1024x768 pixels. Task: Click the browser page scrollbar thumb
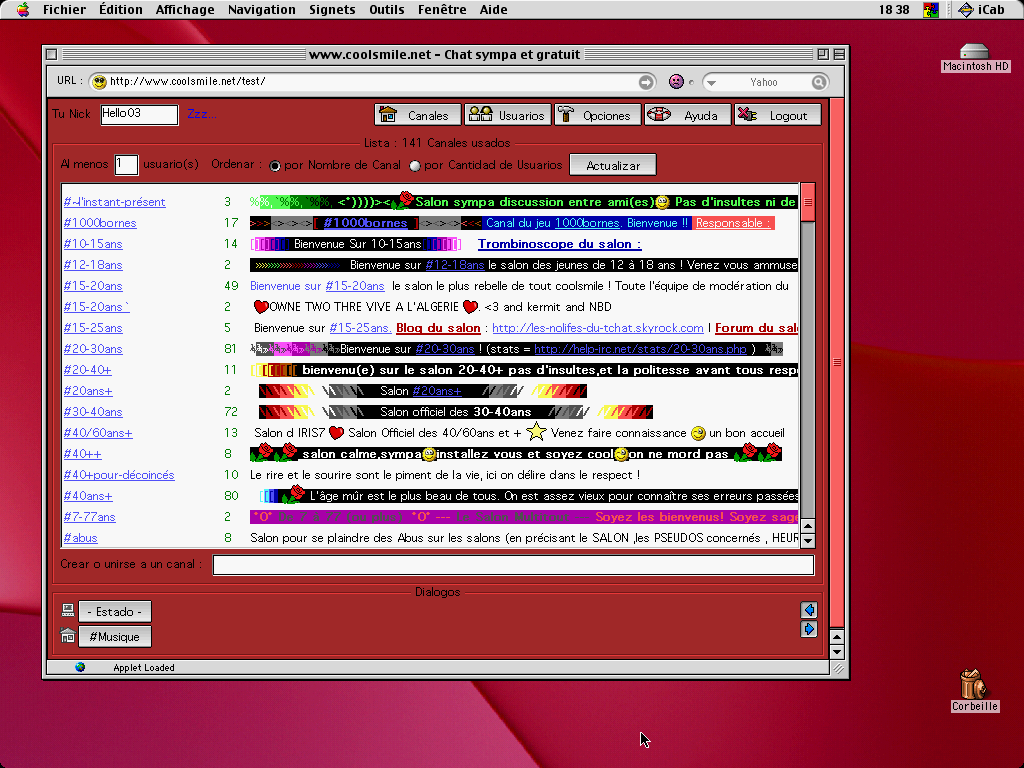(x=837, y=362)
